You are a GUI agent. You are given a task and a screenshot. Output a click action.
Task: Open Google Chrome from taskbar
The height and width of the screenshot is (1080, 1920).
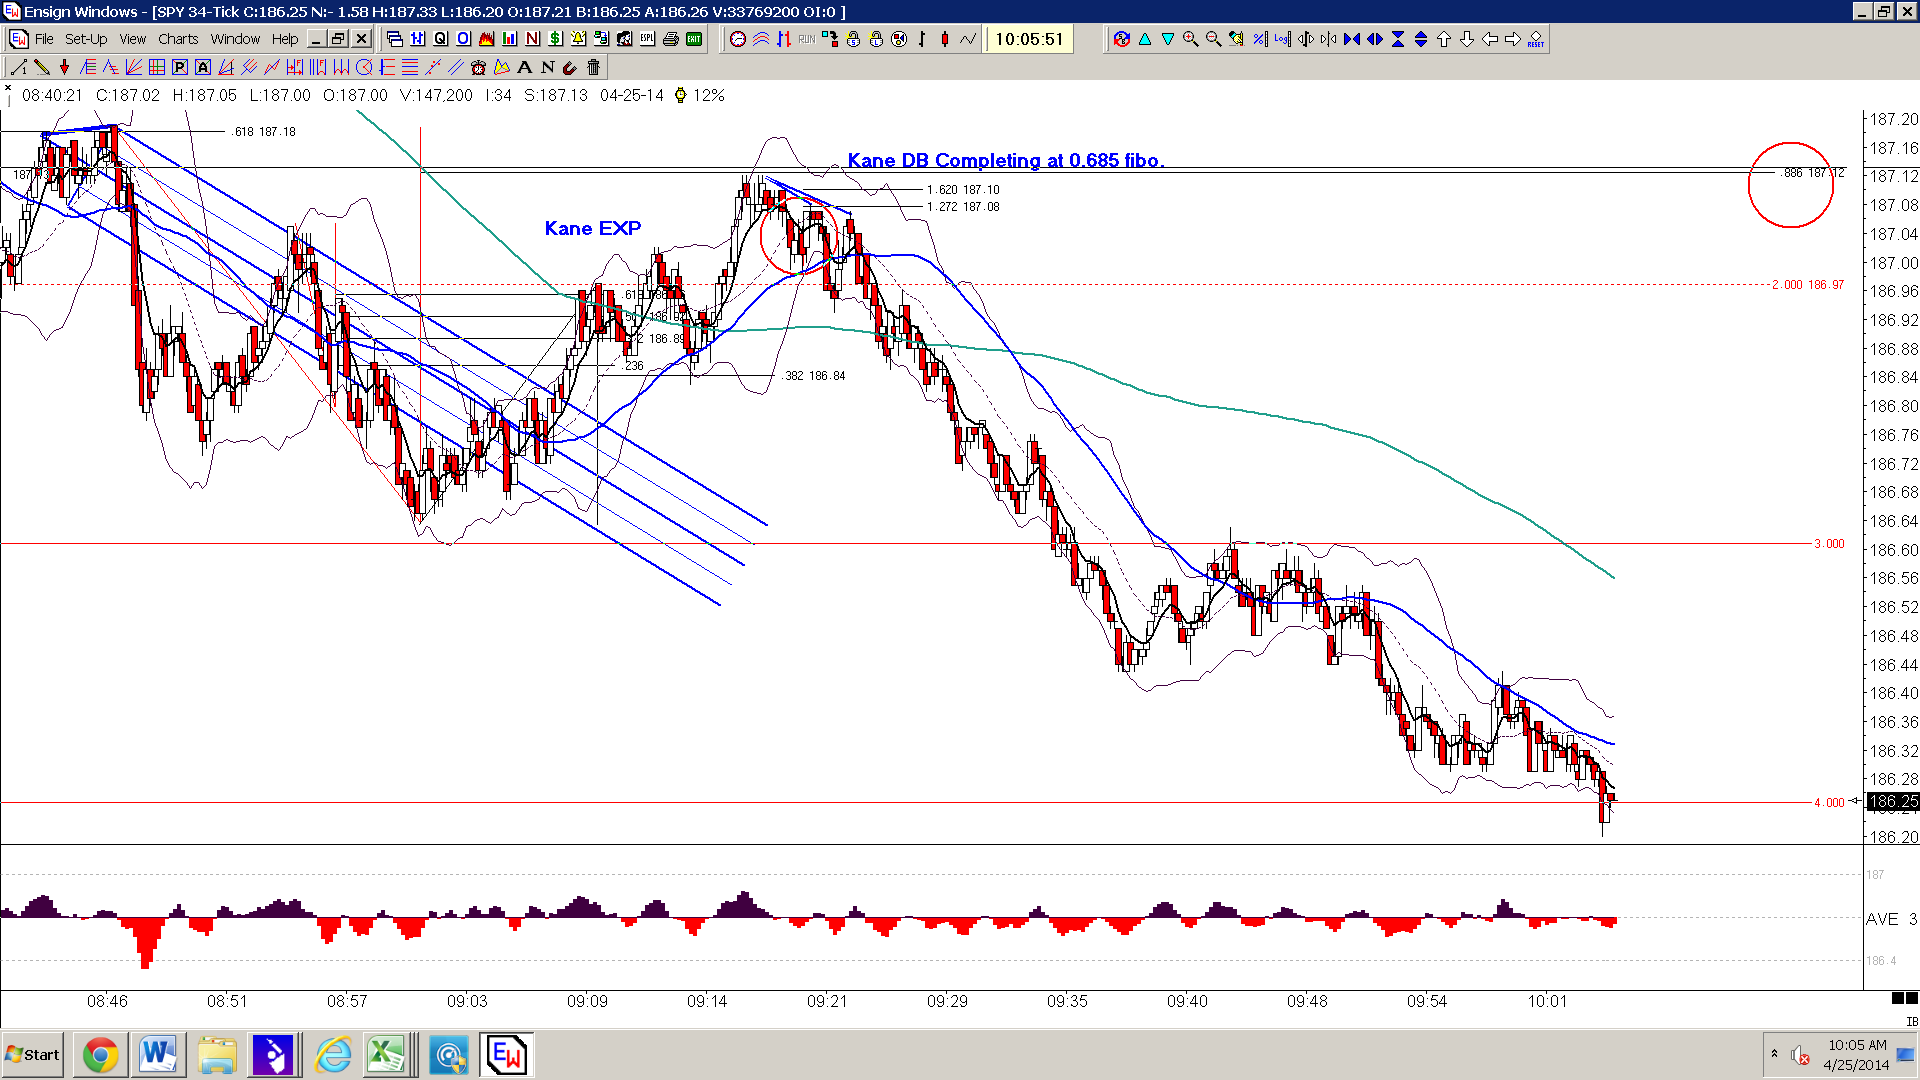click(x=100, y=1055)
